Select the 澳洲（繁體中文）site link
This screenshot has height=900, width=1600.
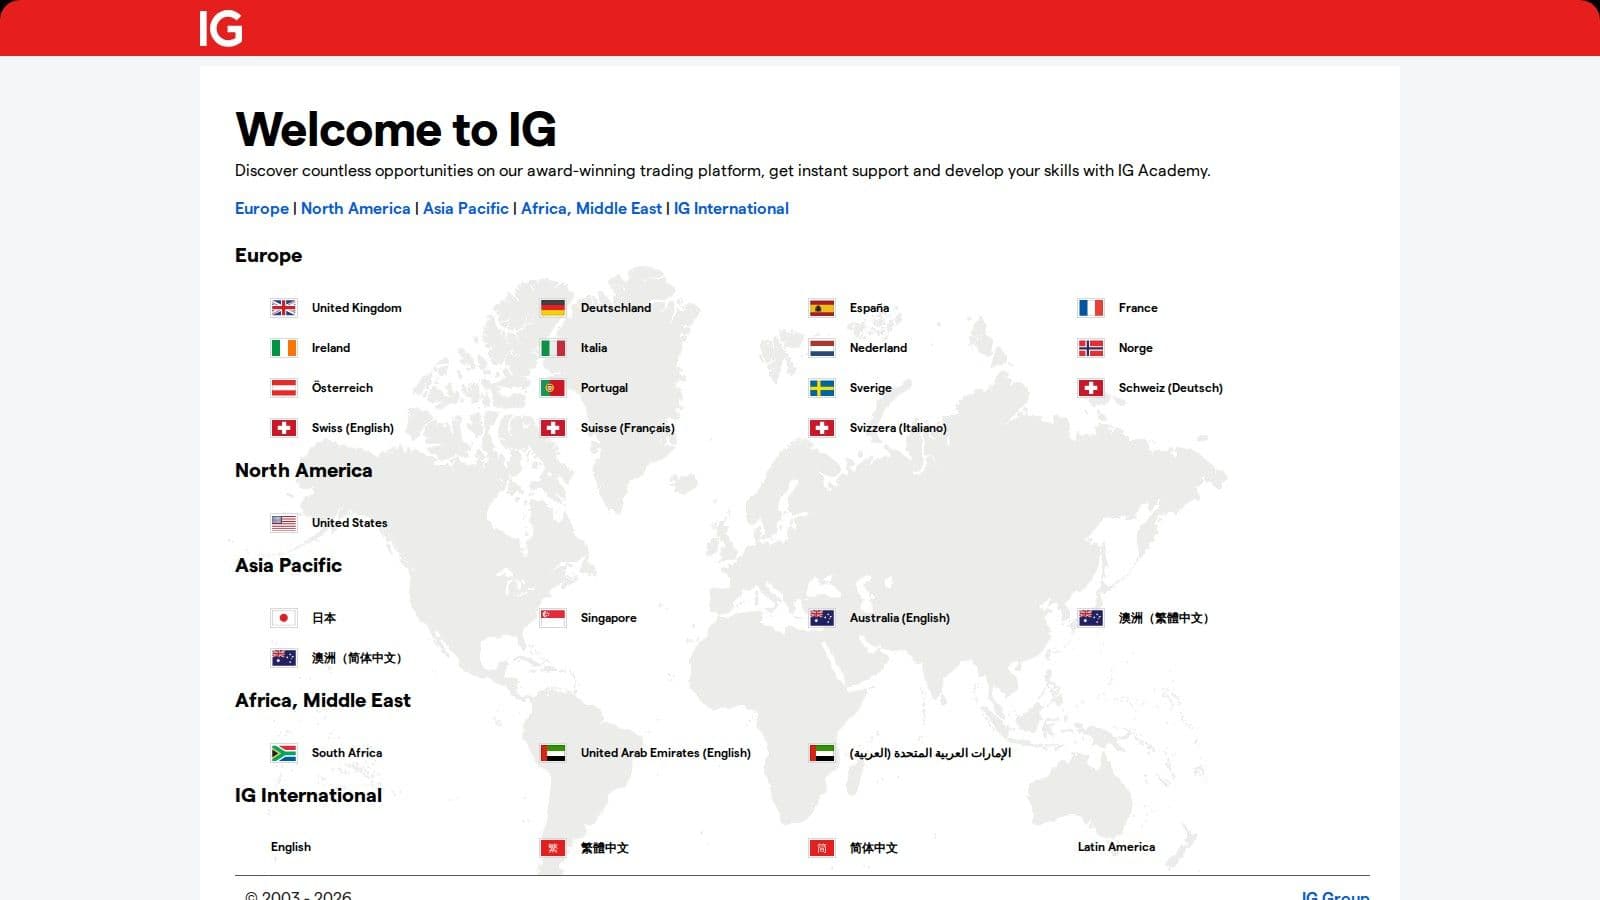click(x=1164, y=618)
